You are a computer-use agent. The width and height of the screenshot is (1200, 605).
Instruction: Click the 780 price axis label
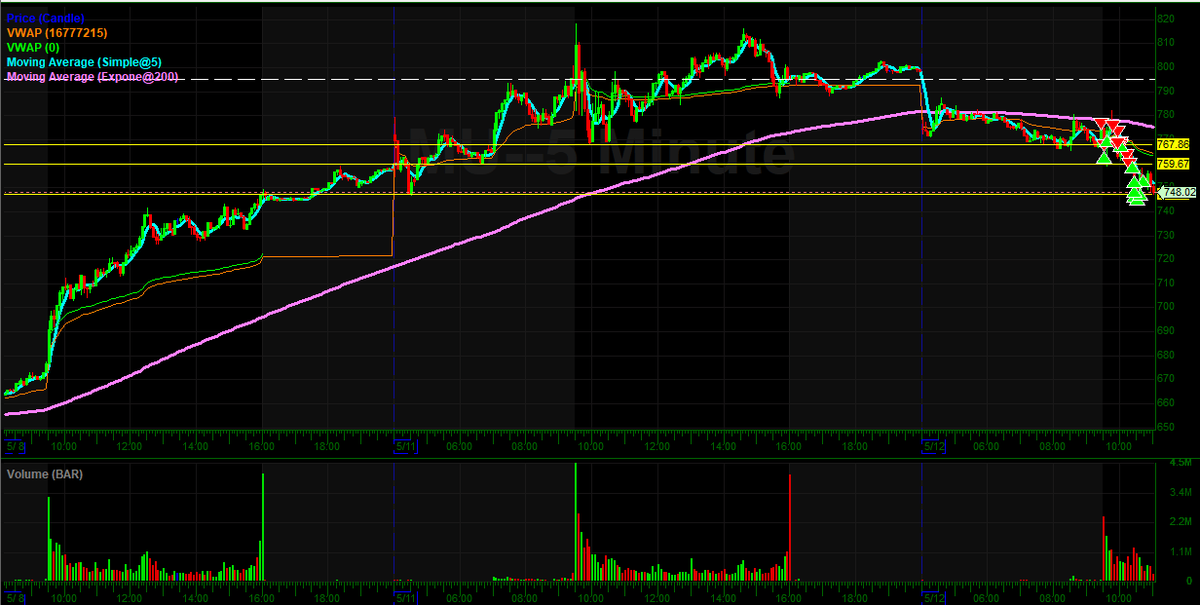[1165, 115]
